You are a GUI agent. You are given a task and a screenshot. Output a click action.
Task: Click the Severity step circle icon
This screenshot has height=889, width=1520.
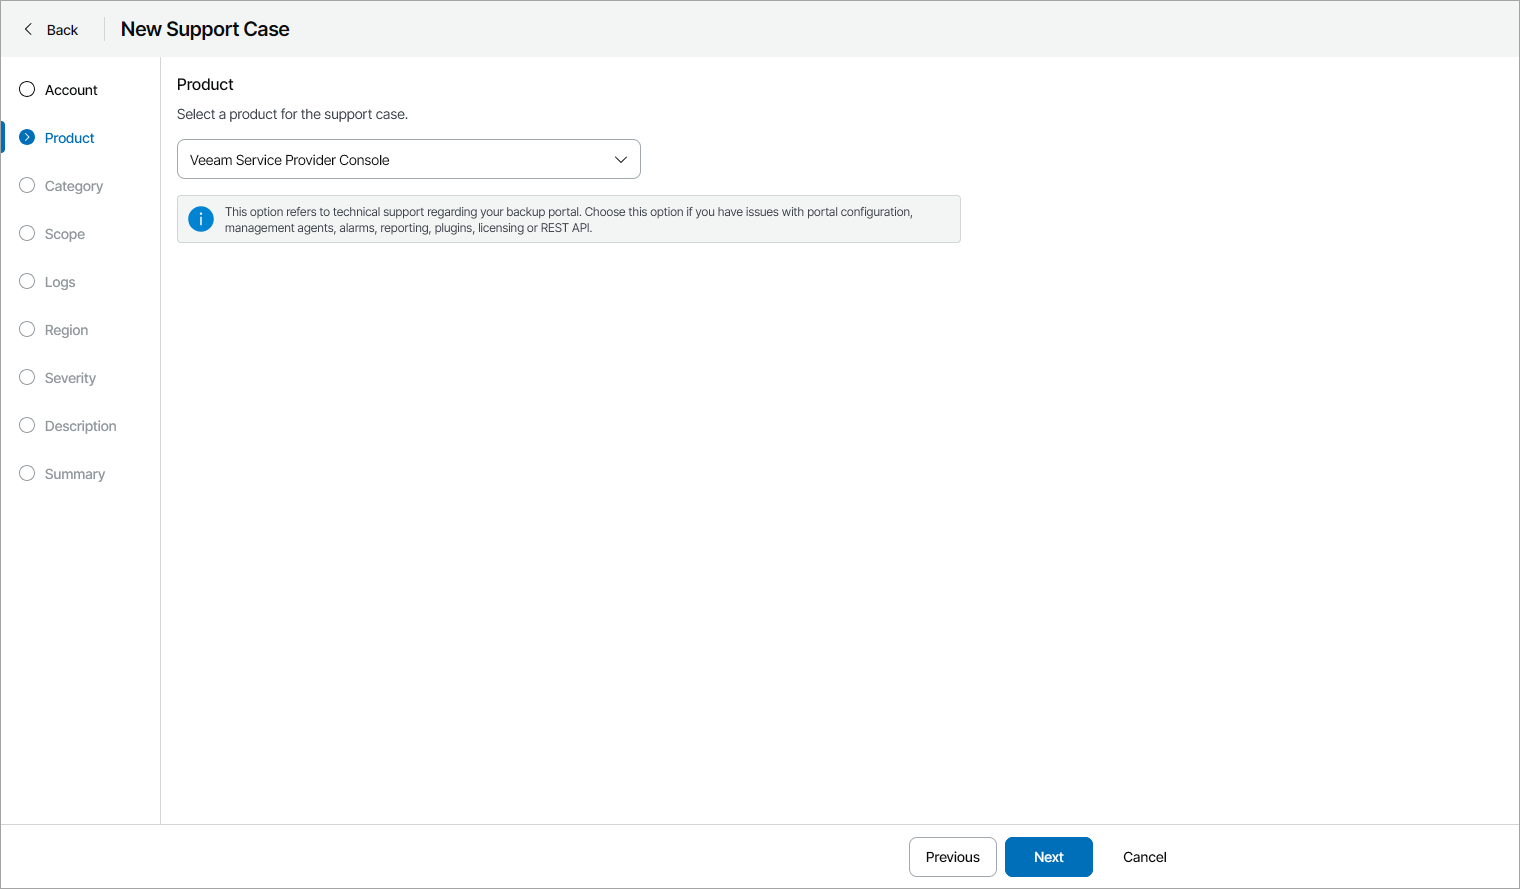(x=27, y=378)
